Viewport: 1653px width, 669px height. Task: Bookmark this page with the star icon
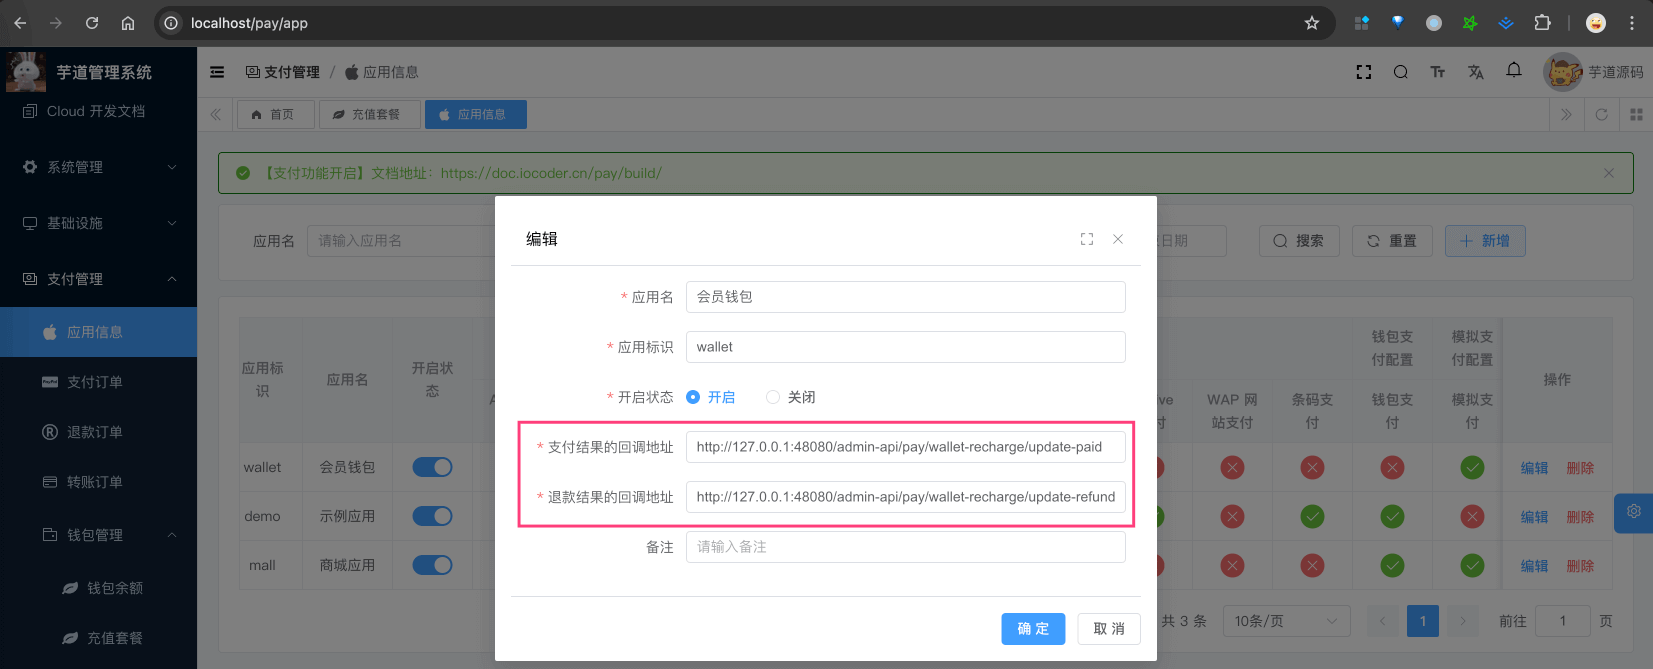point(1312,23)
